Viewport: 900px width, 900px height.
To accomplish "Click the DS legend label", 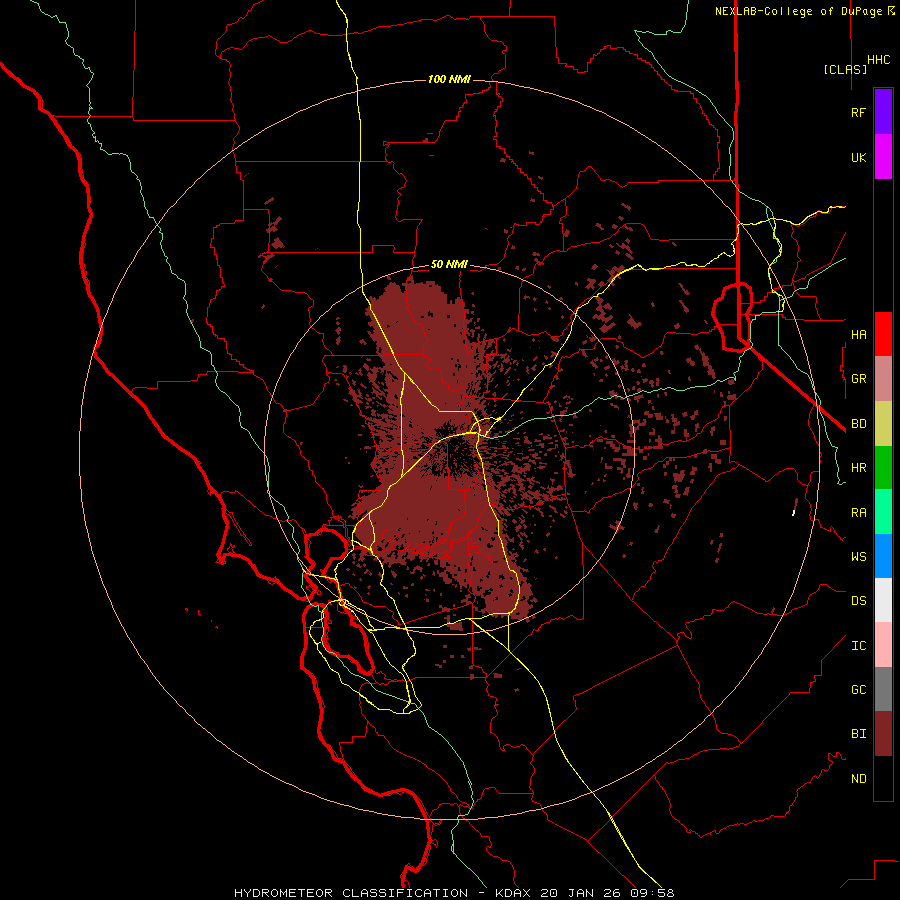I will 858,601.
